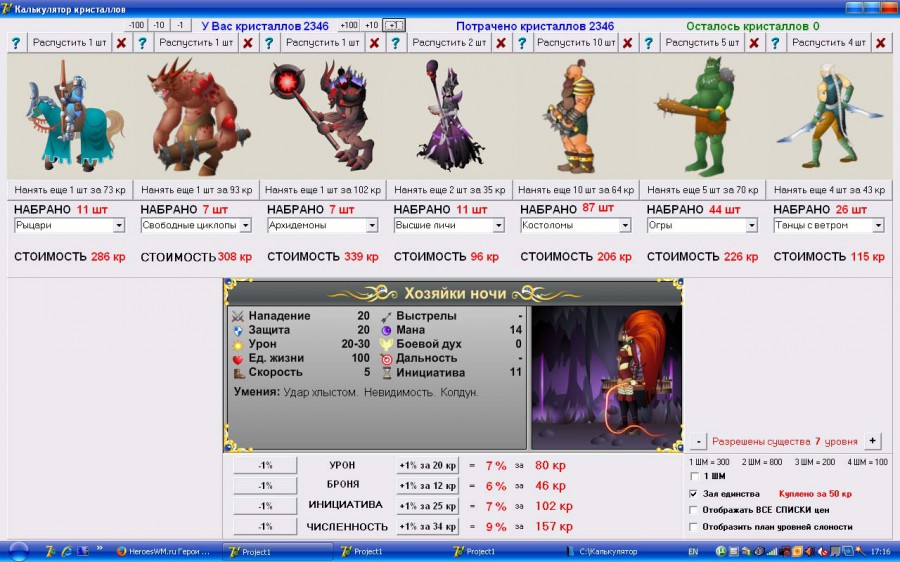Decrease УРОН by clicking its -1% button
900x562 pixels.
265,466
